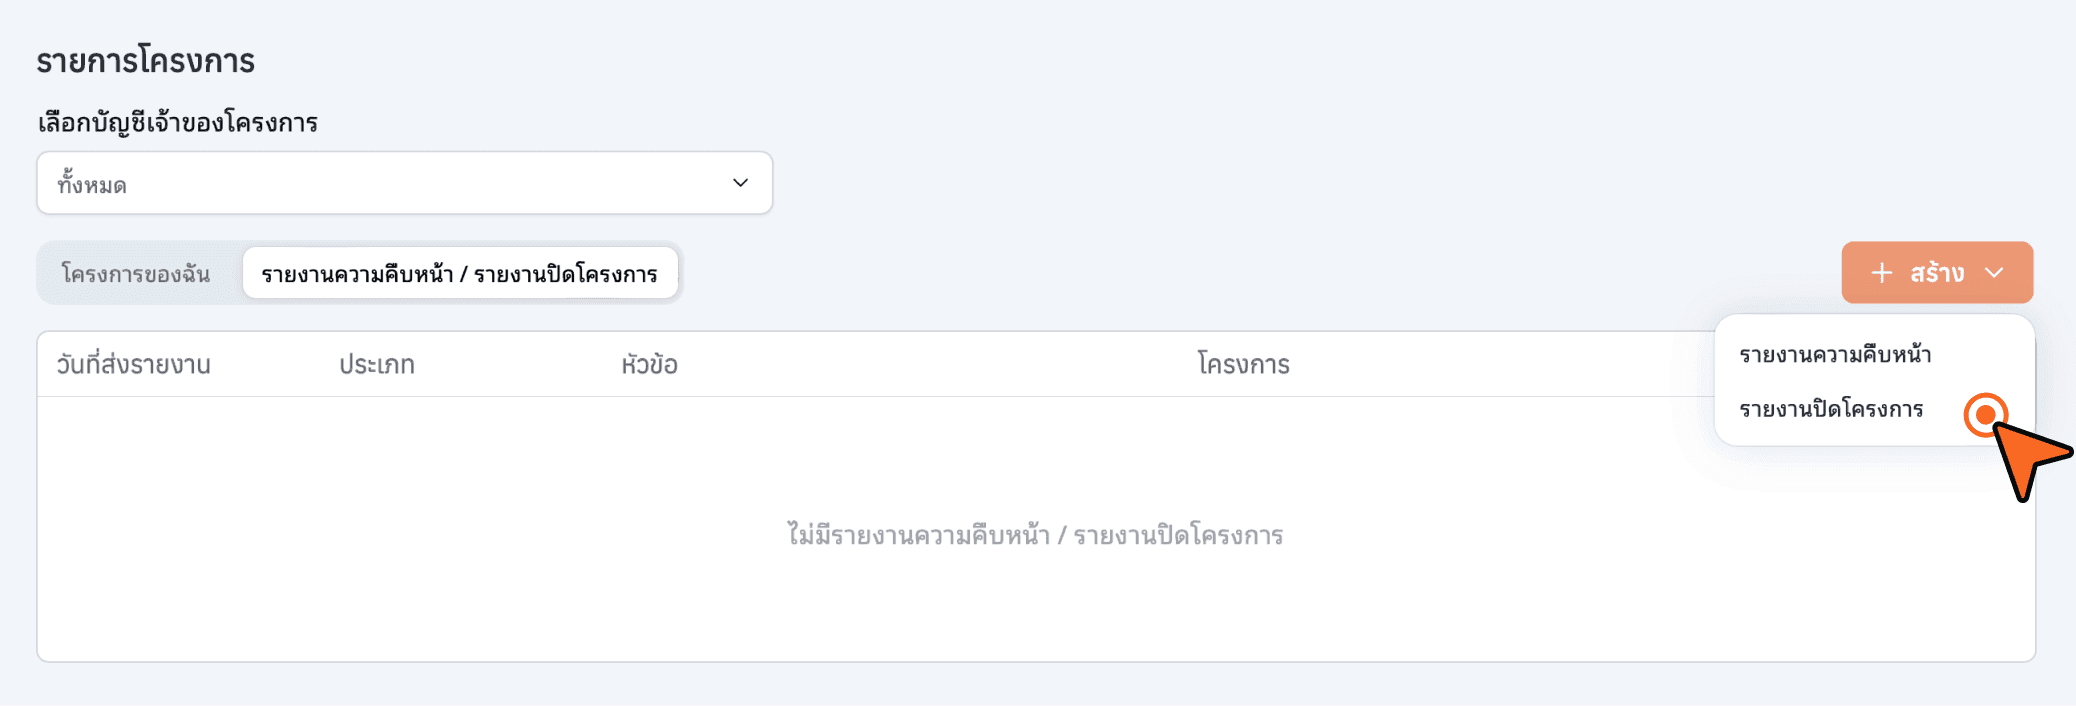The height and width of the screenshot is (706, 2076).
Task: Click the ประเภท column header
Action: coord(376,365)
